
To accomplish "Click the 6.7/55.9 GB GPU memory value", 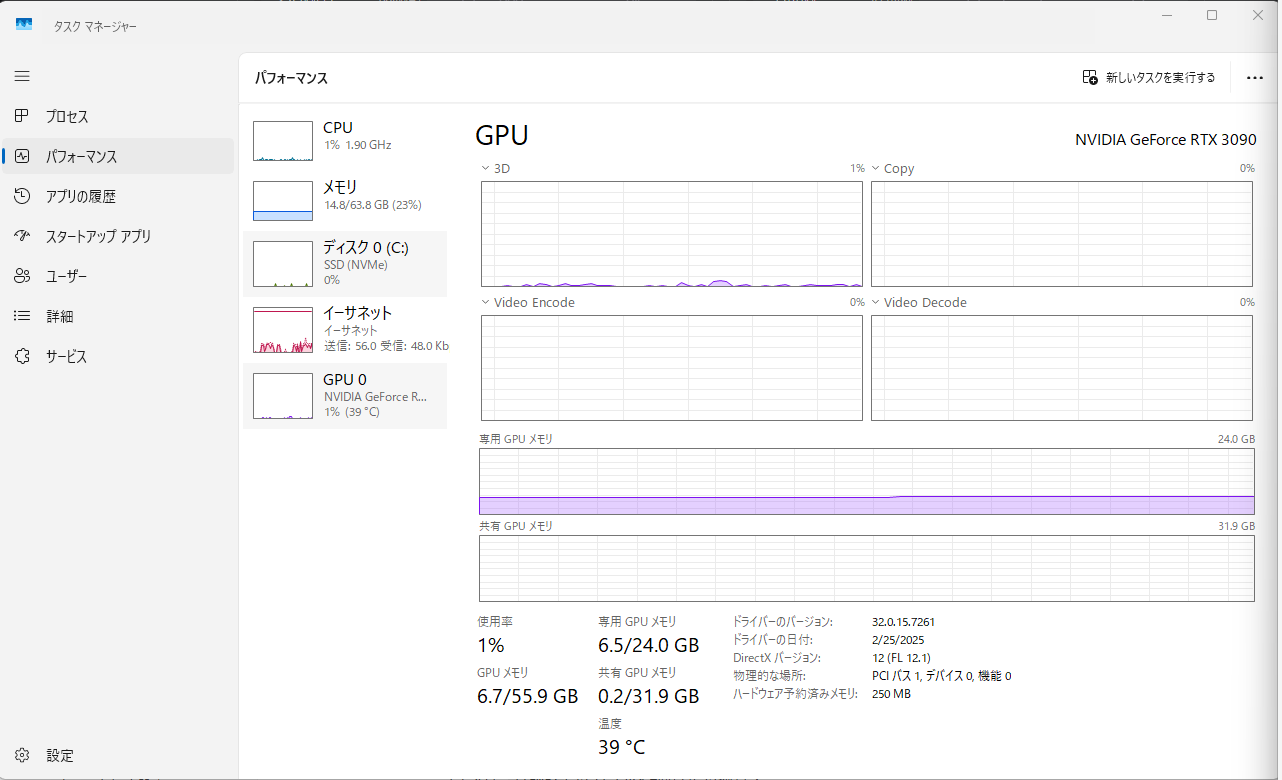I will [x=528, y=696].
